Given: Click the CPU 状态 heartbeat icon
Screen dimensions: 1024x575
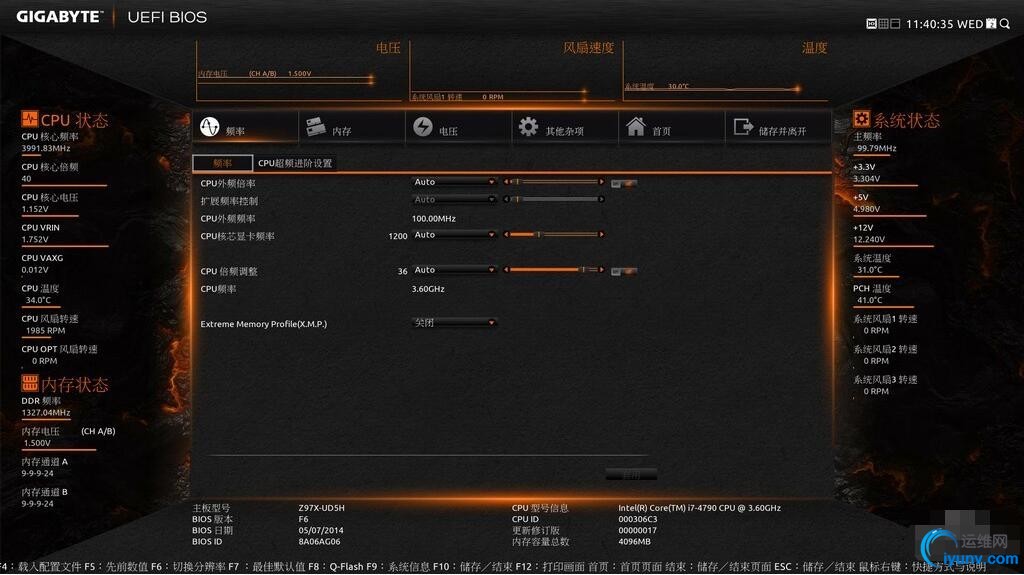Looking at the screenshot, I should click(29, 118).
